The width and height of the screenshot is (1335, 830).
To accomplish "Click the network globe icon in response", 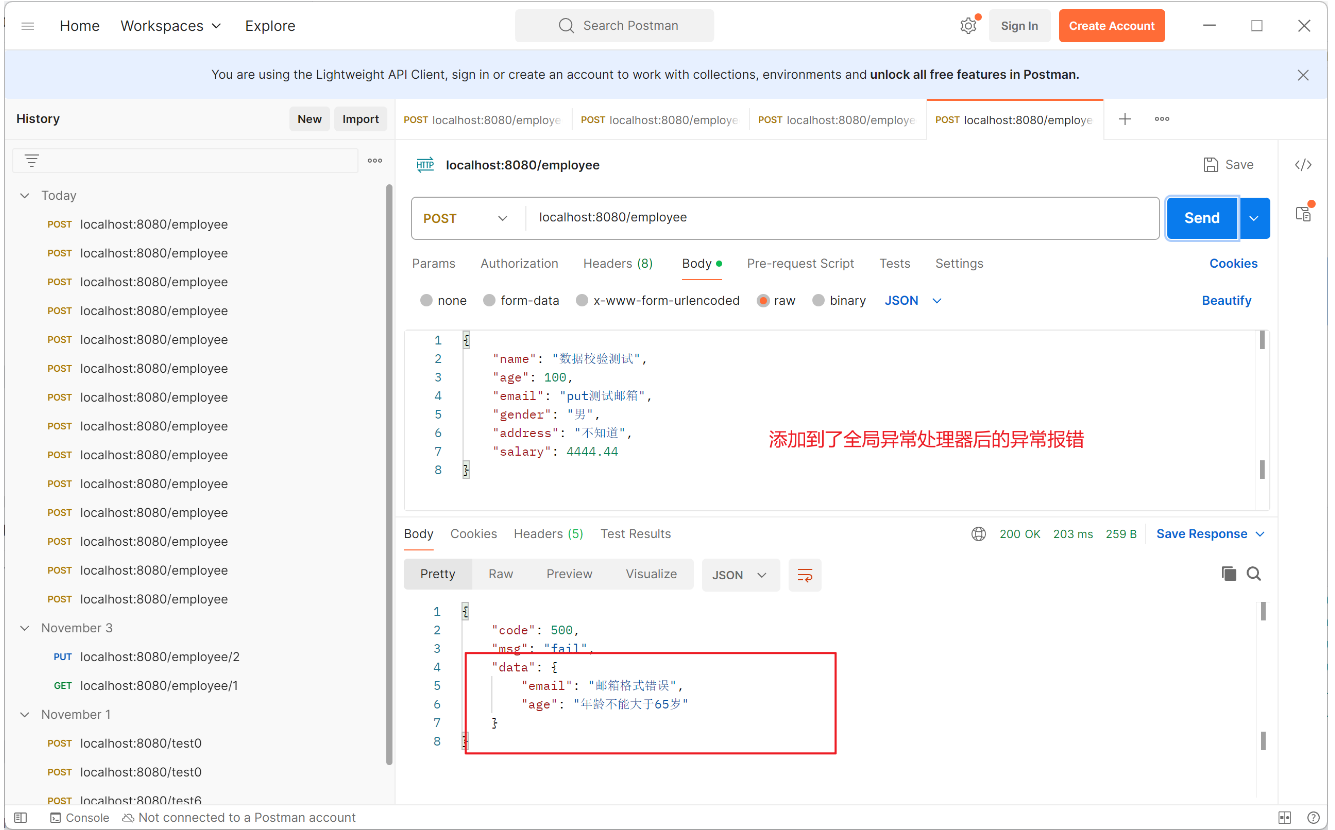I will (x=979, y=534).
